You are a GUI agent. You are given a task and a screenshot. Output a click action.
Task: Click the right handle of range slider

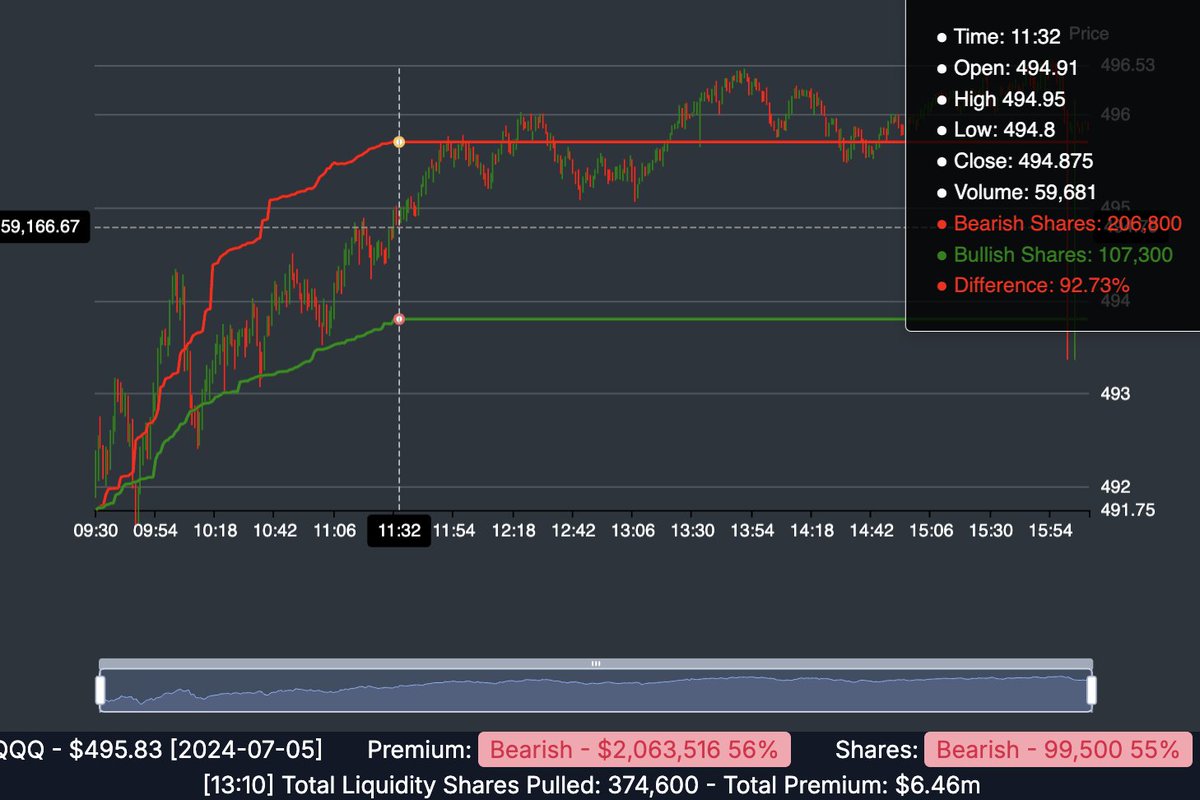coord(1092,690)
